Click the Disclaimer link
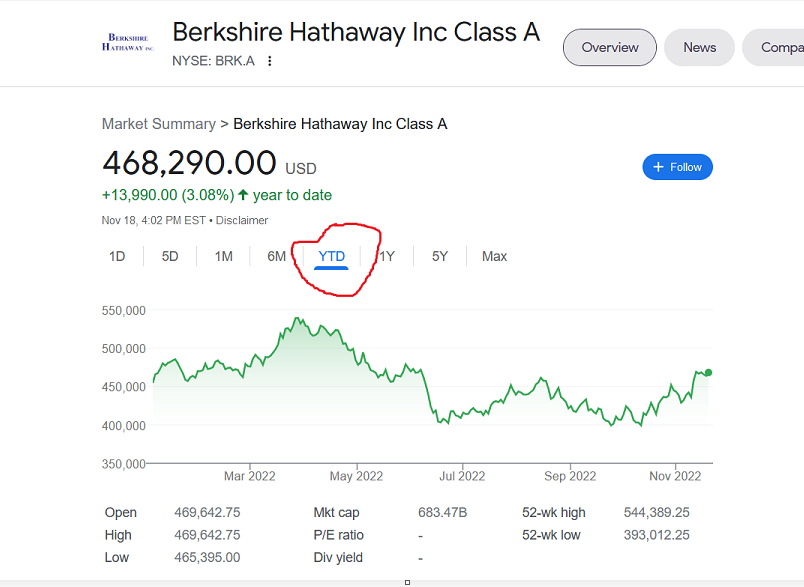The height and width of the screenshot is (587, 804). (242, 220)
